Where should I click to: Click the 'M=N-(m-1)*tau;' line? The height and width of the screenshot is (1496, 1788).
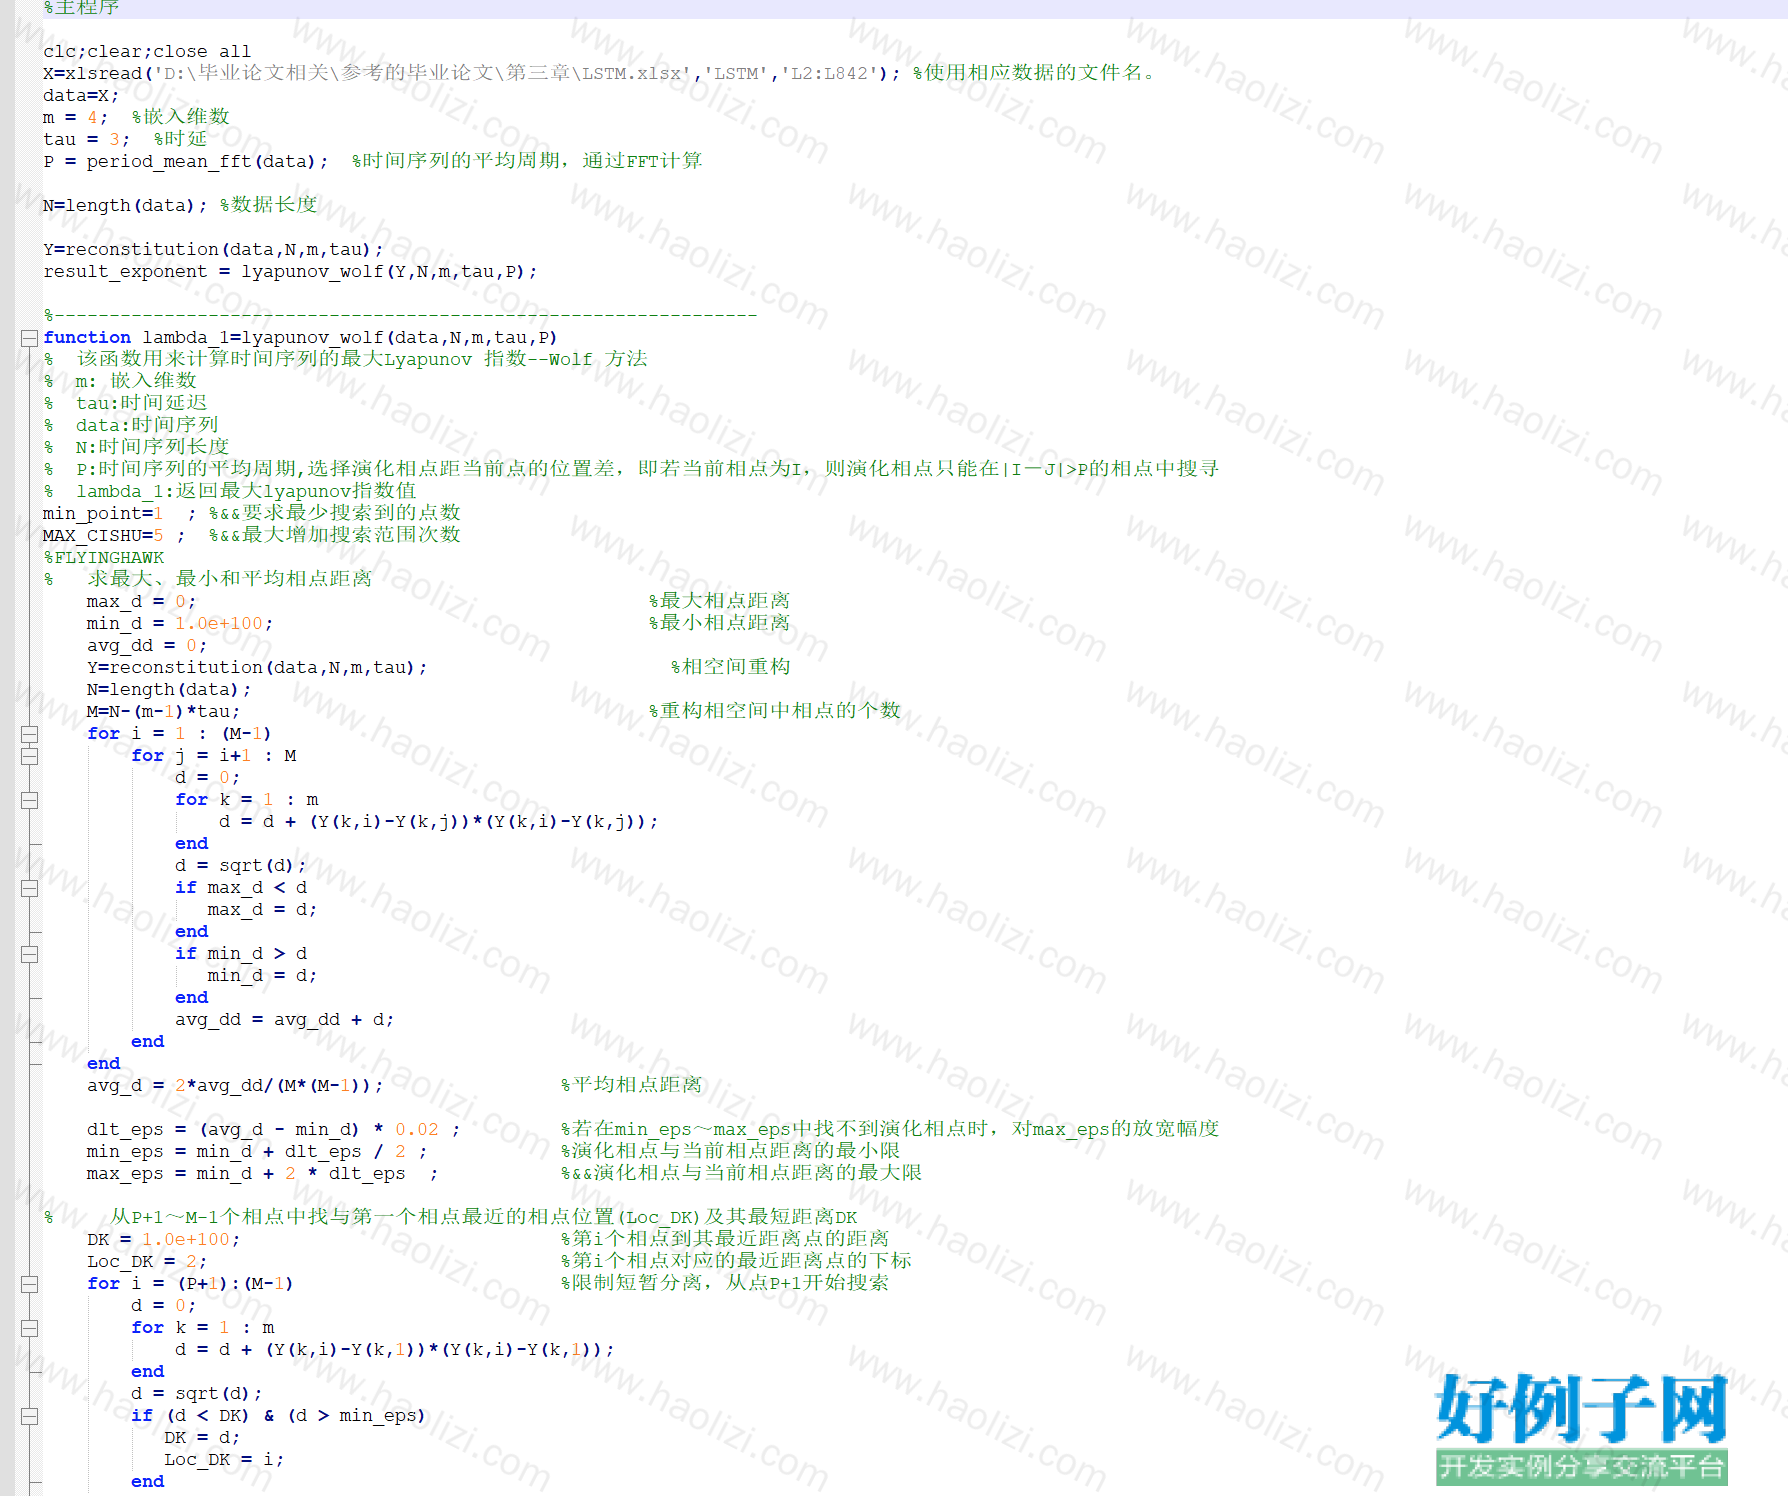163,711
